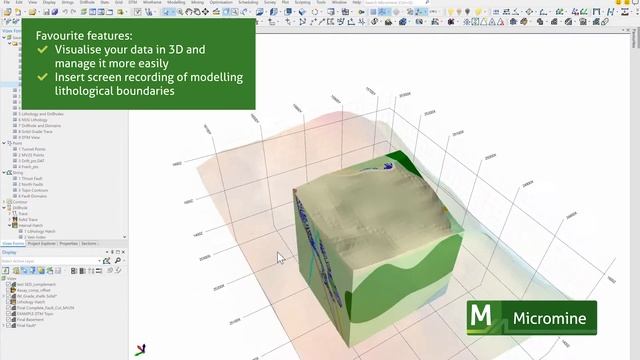This screenshot has width=640, height=360.
Task: Collapse the String tree node
Action: (4, 173)
